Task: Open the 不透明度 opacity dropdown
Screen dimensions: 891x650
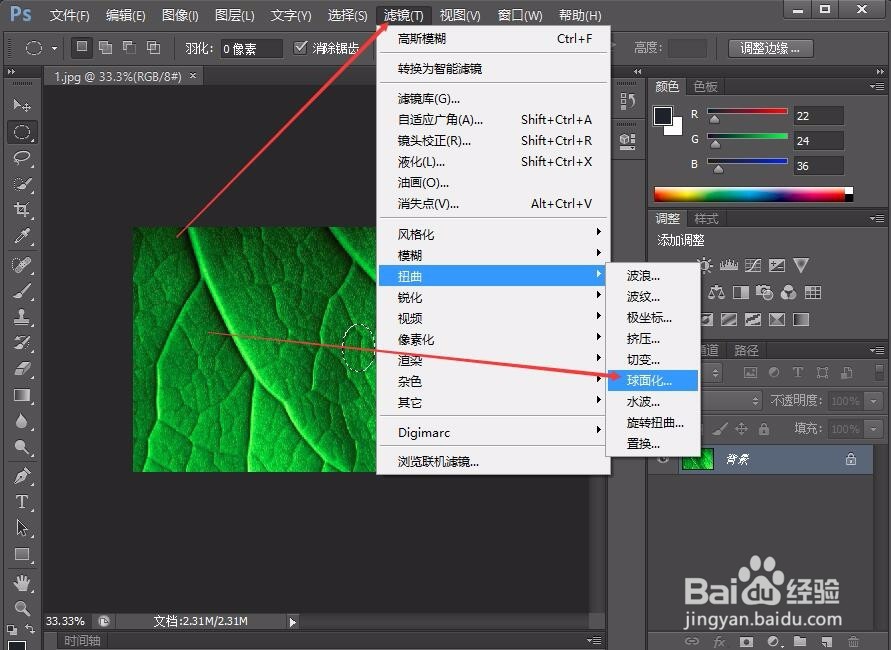Action: coord(872,400)
